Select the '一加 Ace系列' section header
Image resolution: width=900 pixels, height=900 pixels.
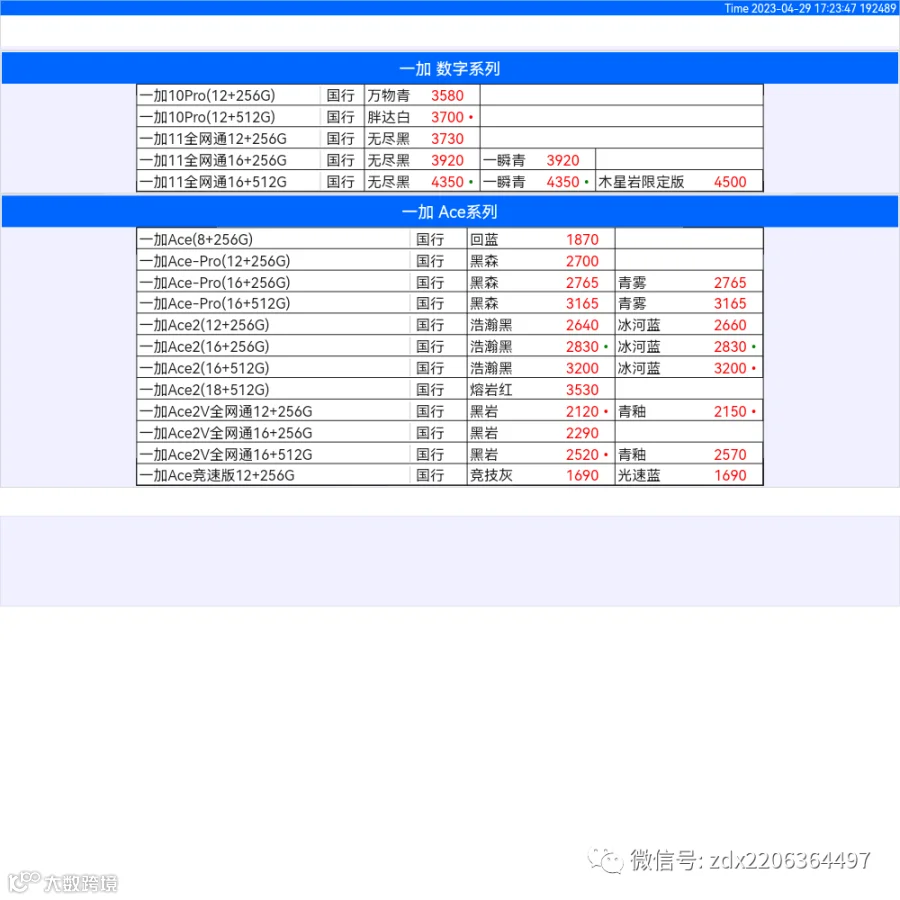tap(450, 212)
